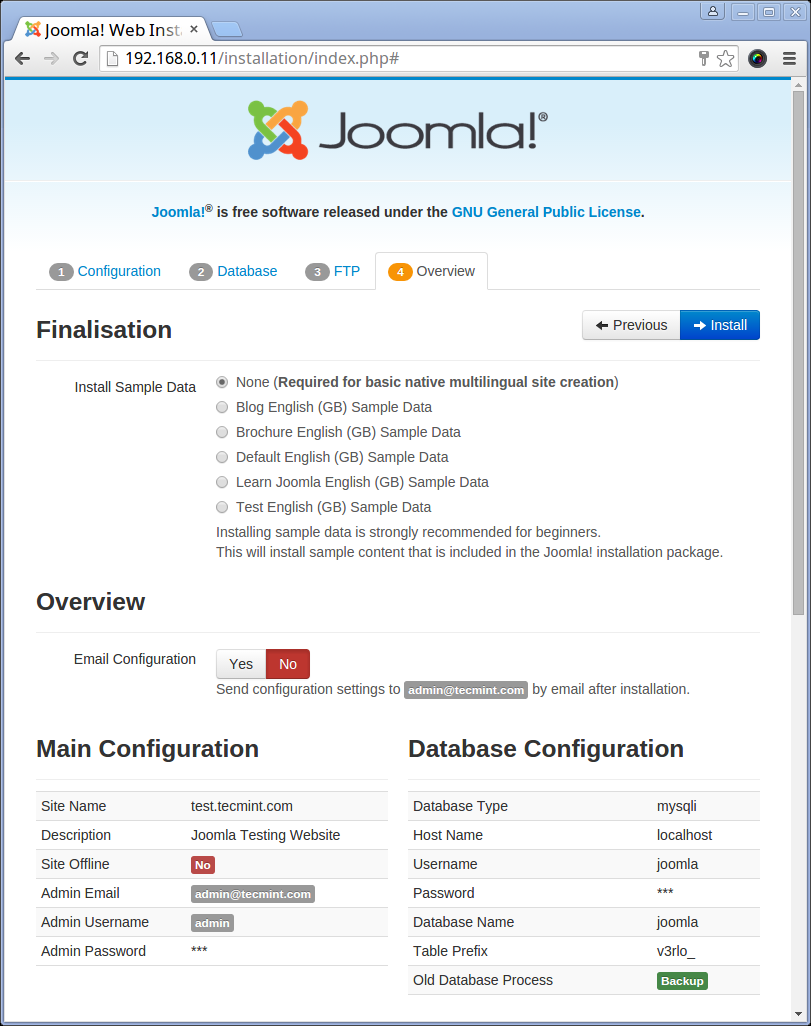The image size is (811, 1026).
Task: Click the Install Sample Data label
Action: pos(135,387)
